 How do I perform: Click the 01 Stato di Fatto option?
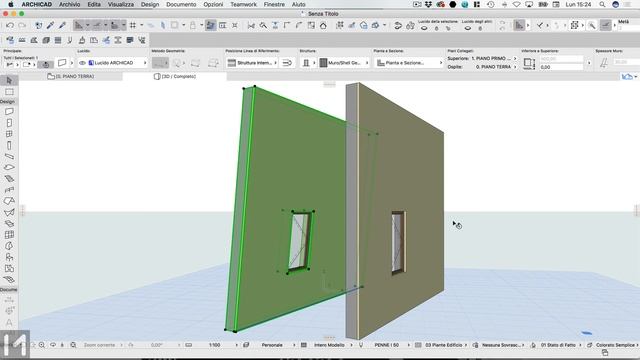[558, 345]
